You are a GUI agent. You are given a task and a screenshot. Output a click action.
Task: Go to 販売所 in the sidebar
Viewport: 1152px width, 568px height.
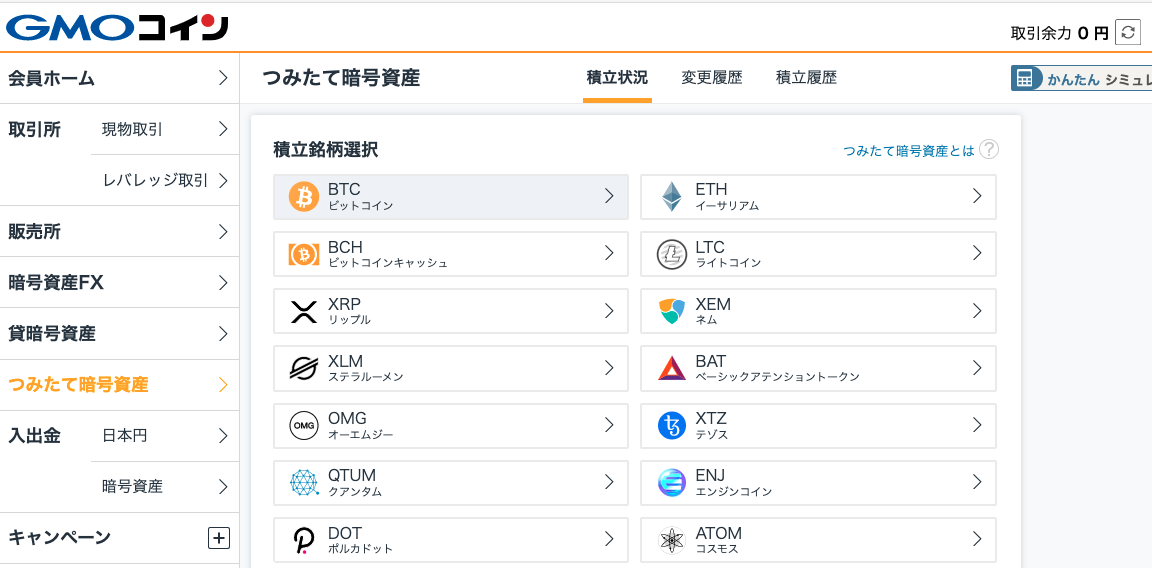119,231
